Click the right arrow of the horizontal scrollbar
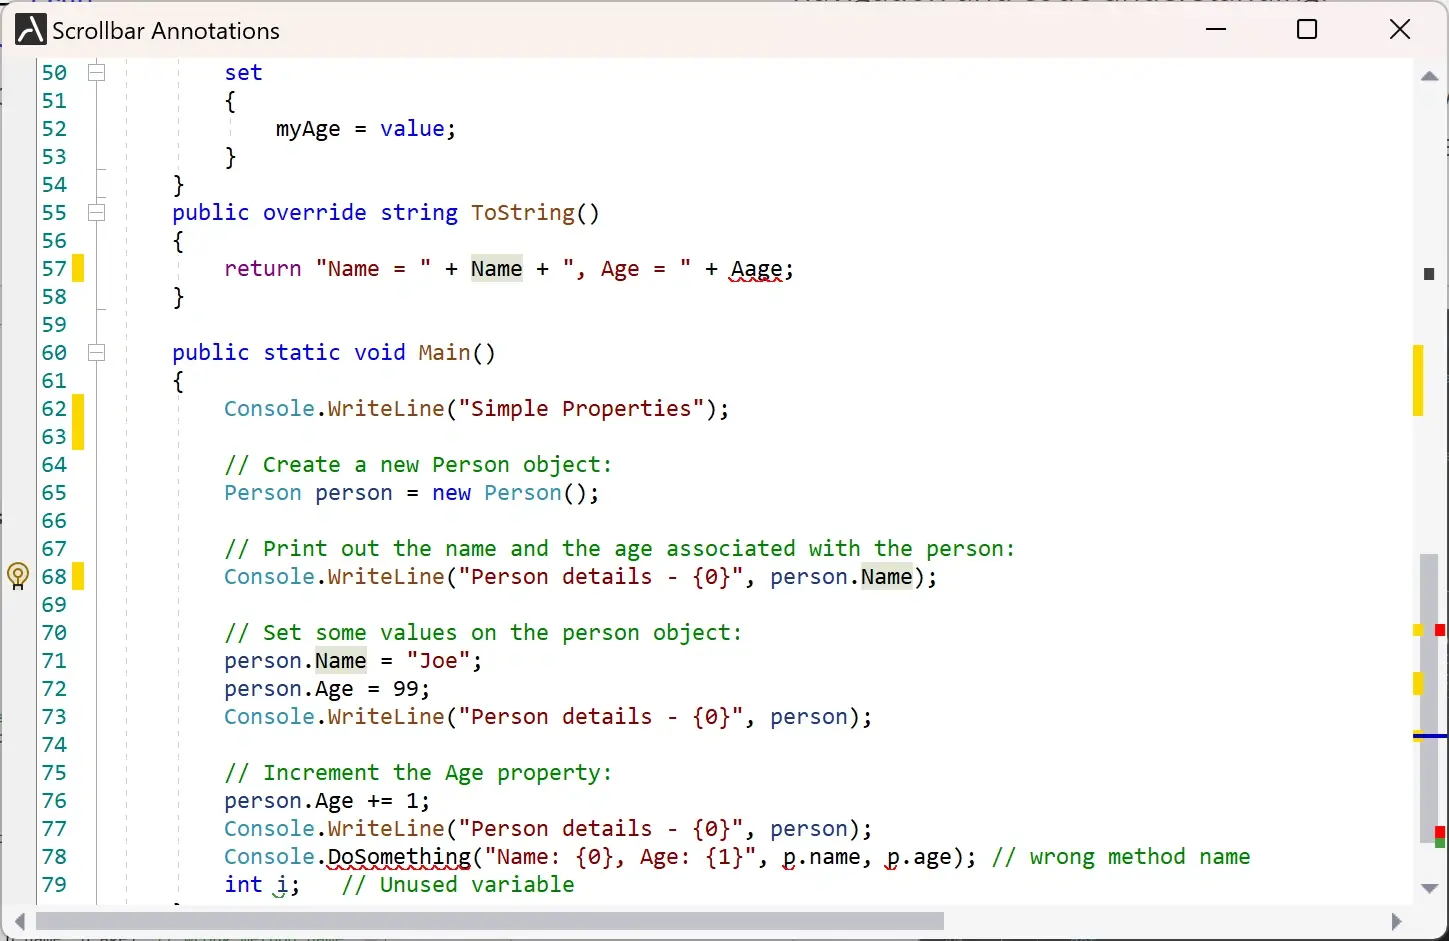 1398,921
